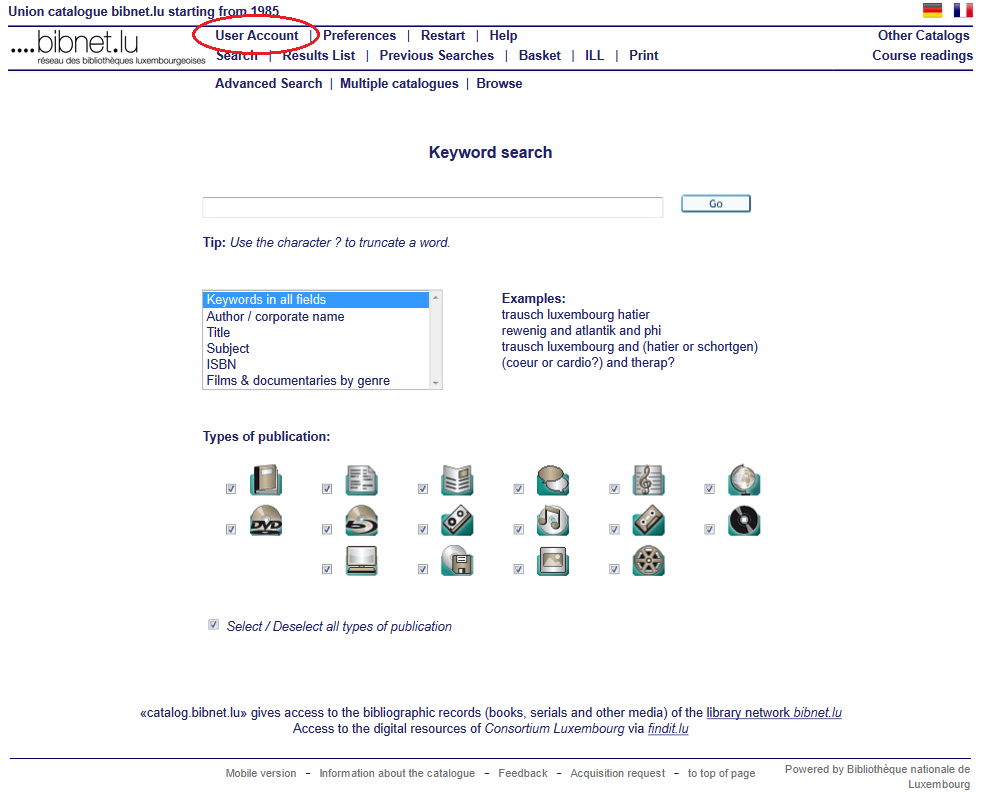Viewport: 981px width, 792px height.
Task: Uncheck the DVD type checkbox
Action: pyautogui.click(x=231, y=529)
